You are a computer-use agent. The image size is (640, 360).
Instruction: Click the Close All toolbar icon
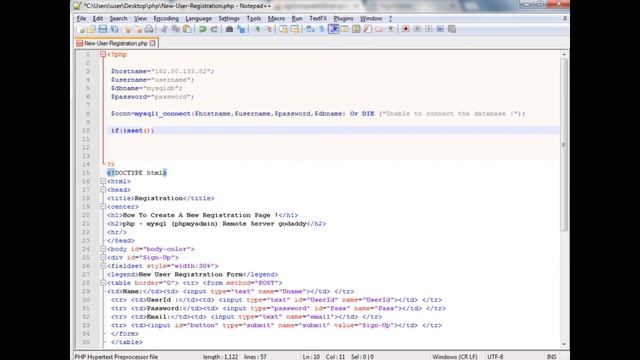point(138,29)
